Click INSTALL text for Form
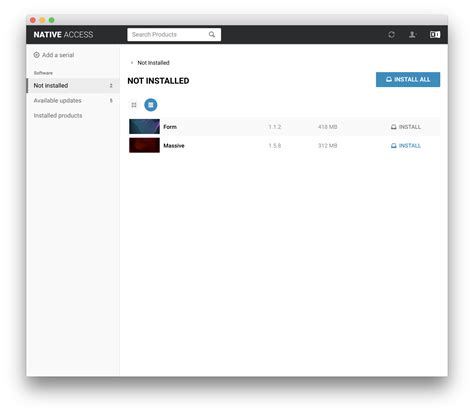The image size is (474, 414). tap(410, 127)
